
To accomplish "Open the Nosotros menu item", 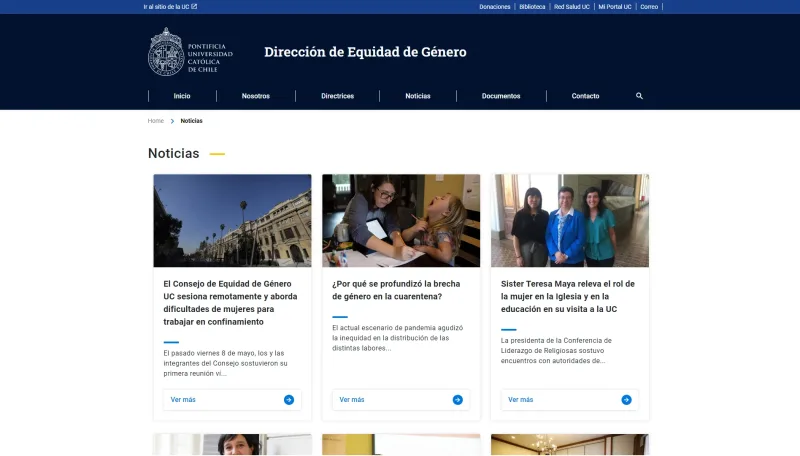I will coord(256,96).
